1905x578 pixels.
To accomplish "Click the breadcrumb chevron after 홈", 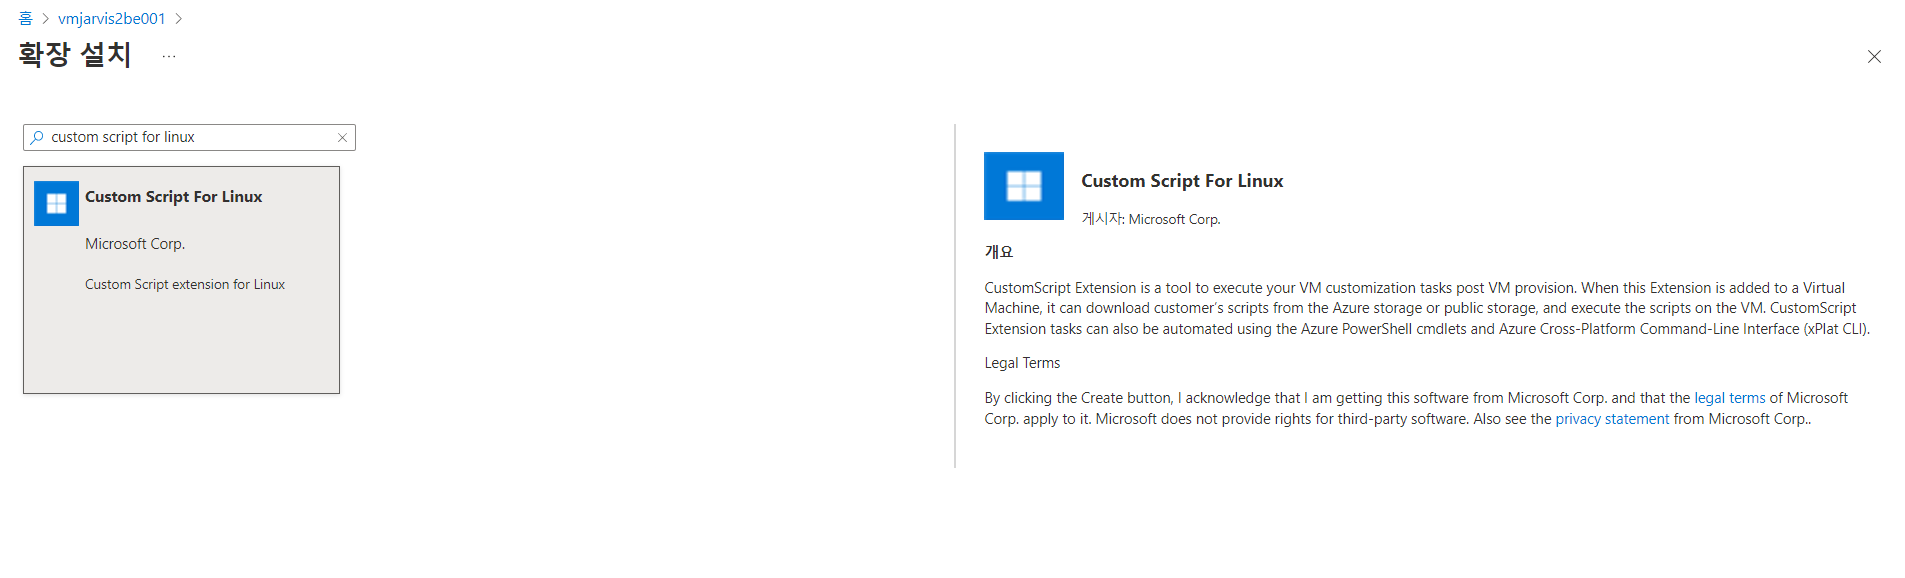I will (46, 19).
